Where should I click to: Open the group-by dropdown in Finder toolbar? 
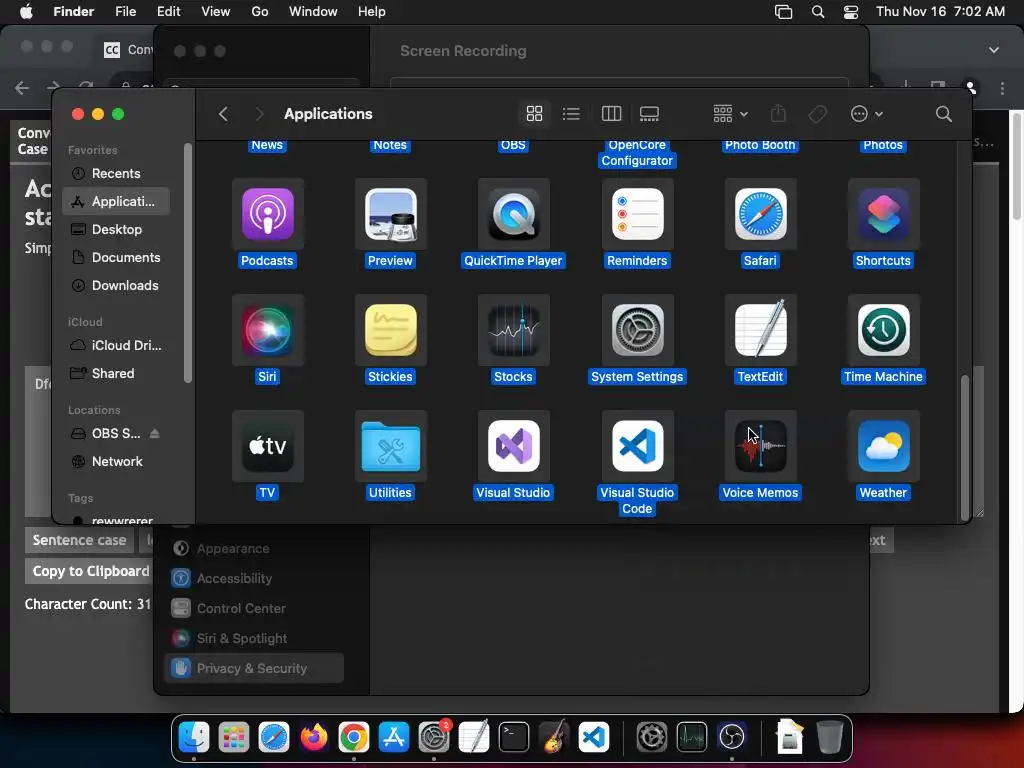point(730,114)
